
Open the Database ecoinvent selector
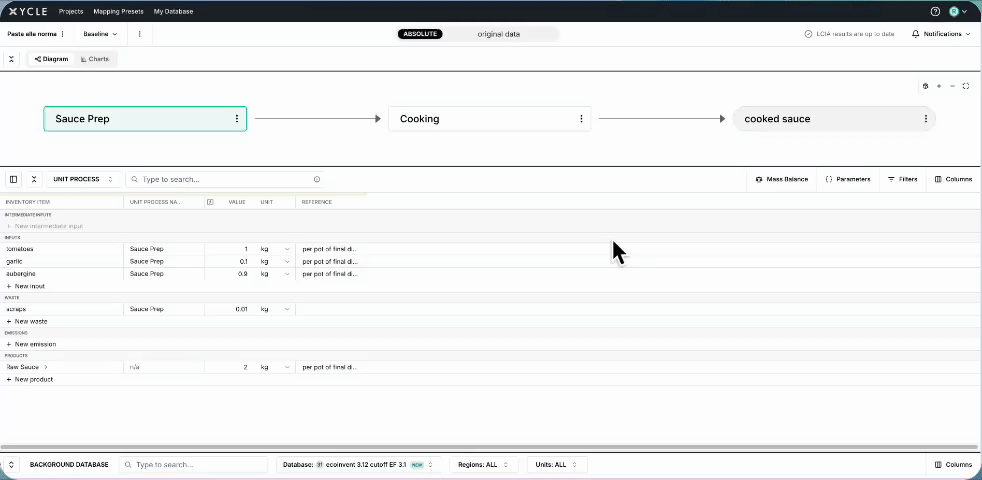(x=359, y=465)
